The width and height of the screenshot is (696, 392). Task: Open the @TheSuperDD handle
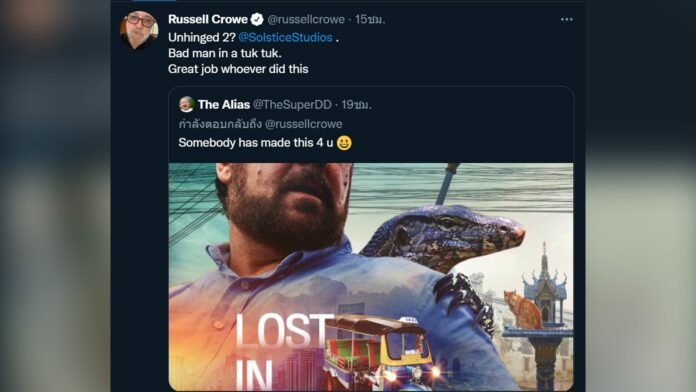(292, 105)
